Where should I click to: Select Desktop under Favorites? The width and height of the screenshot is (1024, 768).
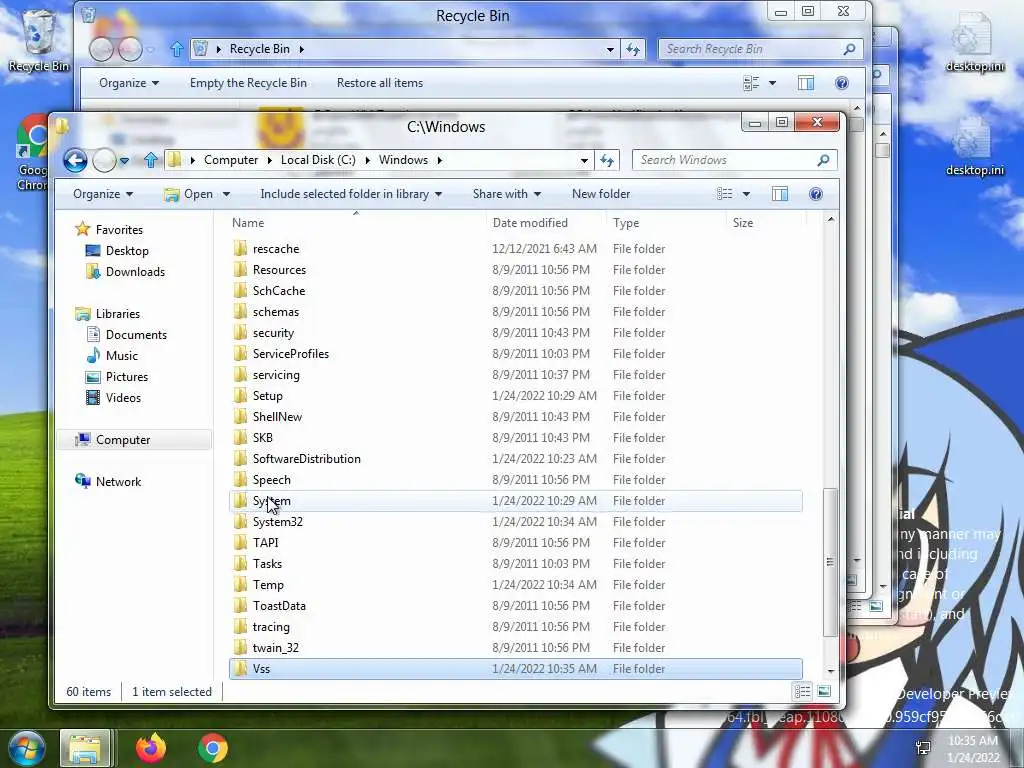(127, 251)
